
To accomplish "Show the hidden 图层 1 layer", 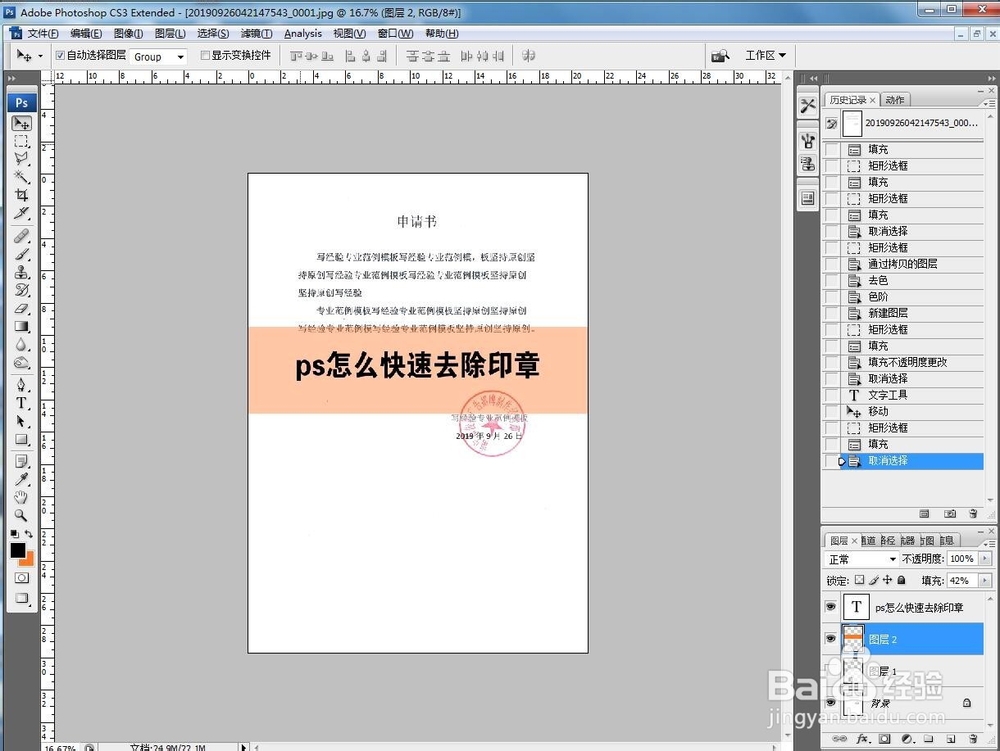I will pos(830,671).
